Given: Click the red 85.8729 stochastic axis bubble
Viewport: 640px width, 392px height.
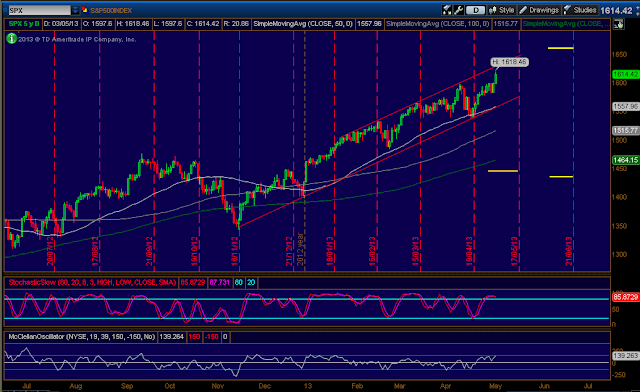Looking at the screenshot, I should click(625, 297).
